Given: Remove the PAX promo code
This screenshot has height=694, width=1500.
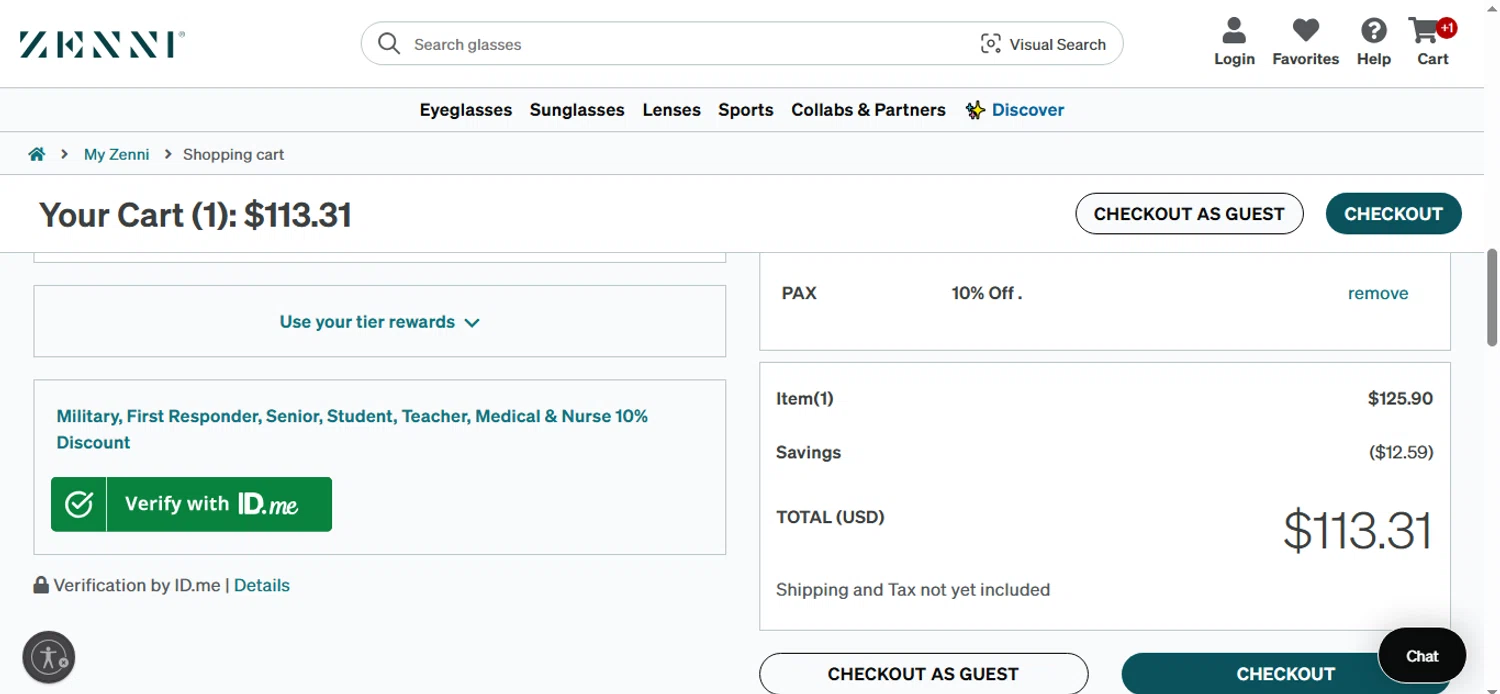Looking at the screenshot, I should (x=1378, y=293).
